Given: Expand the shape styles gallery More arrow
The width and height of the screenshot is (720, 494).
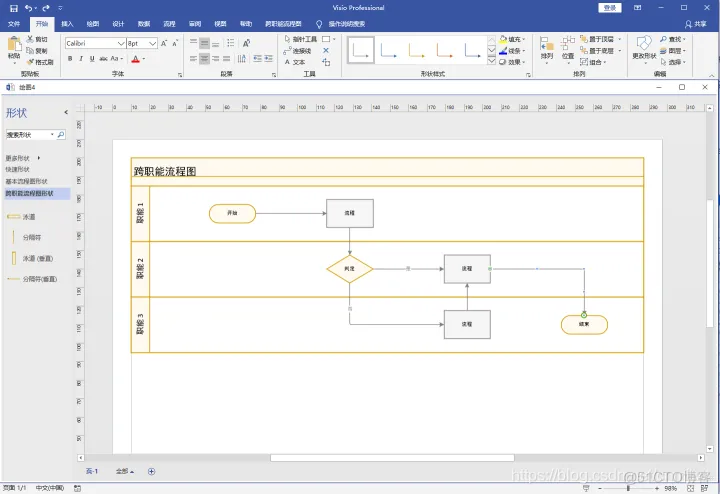Looking at the screenshot, I should pos(491,61).
